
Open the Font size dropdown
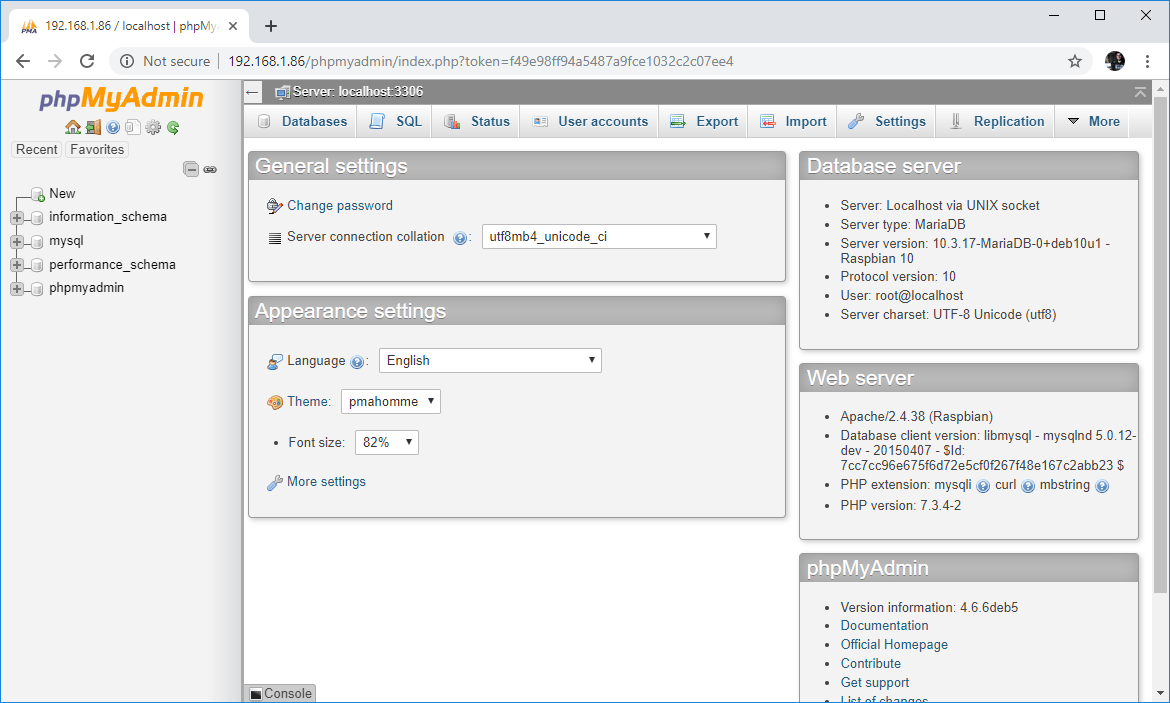[x=386, y=441]
